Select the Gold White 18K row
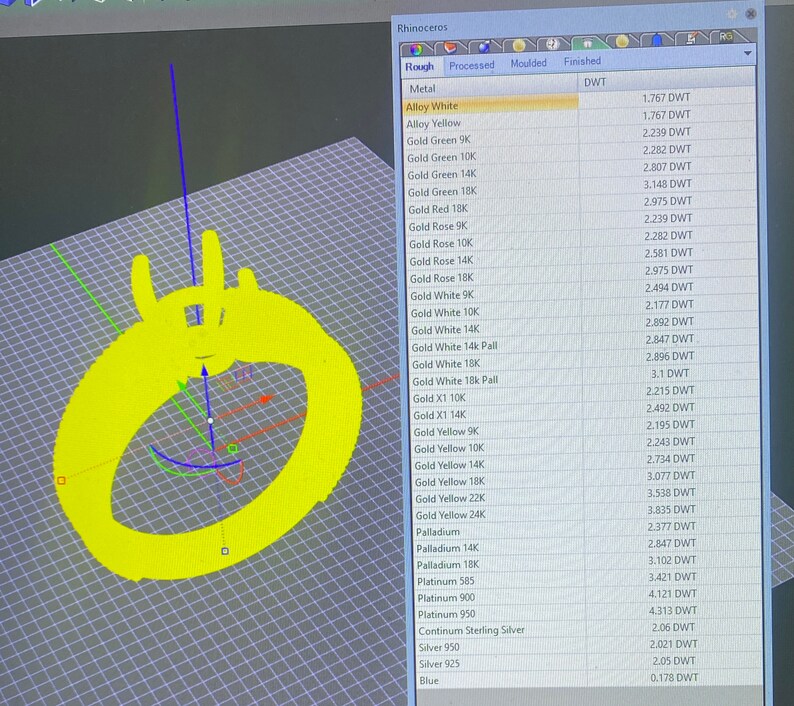 586,361
